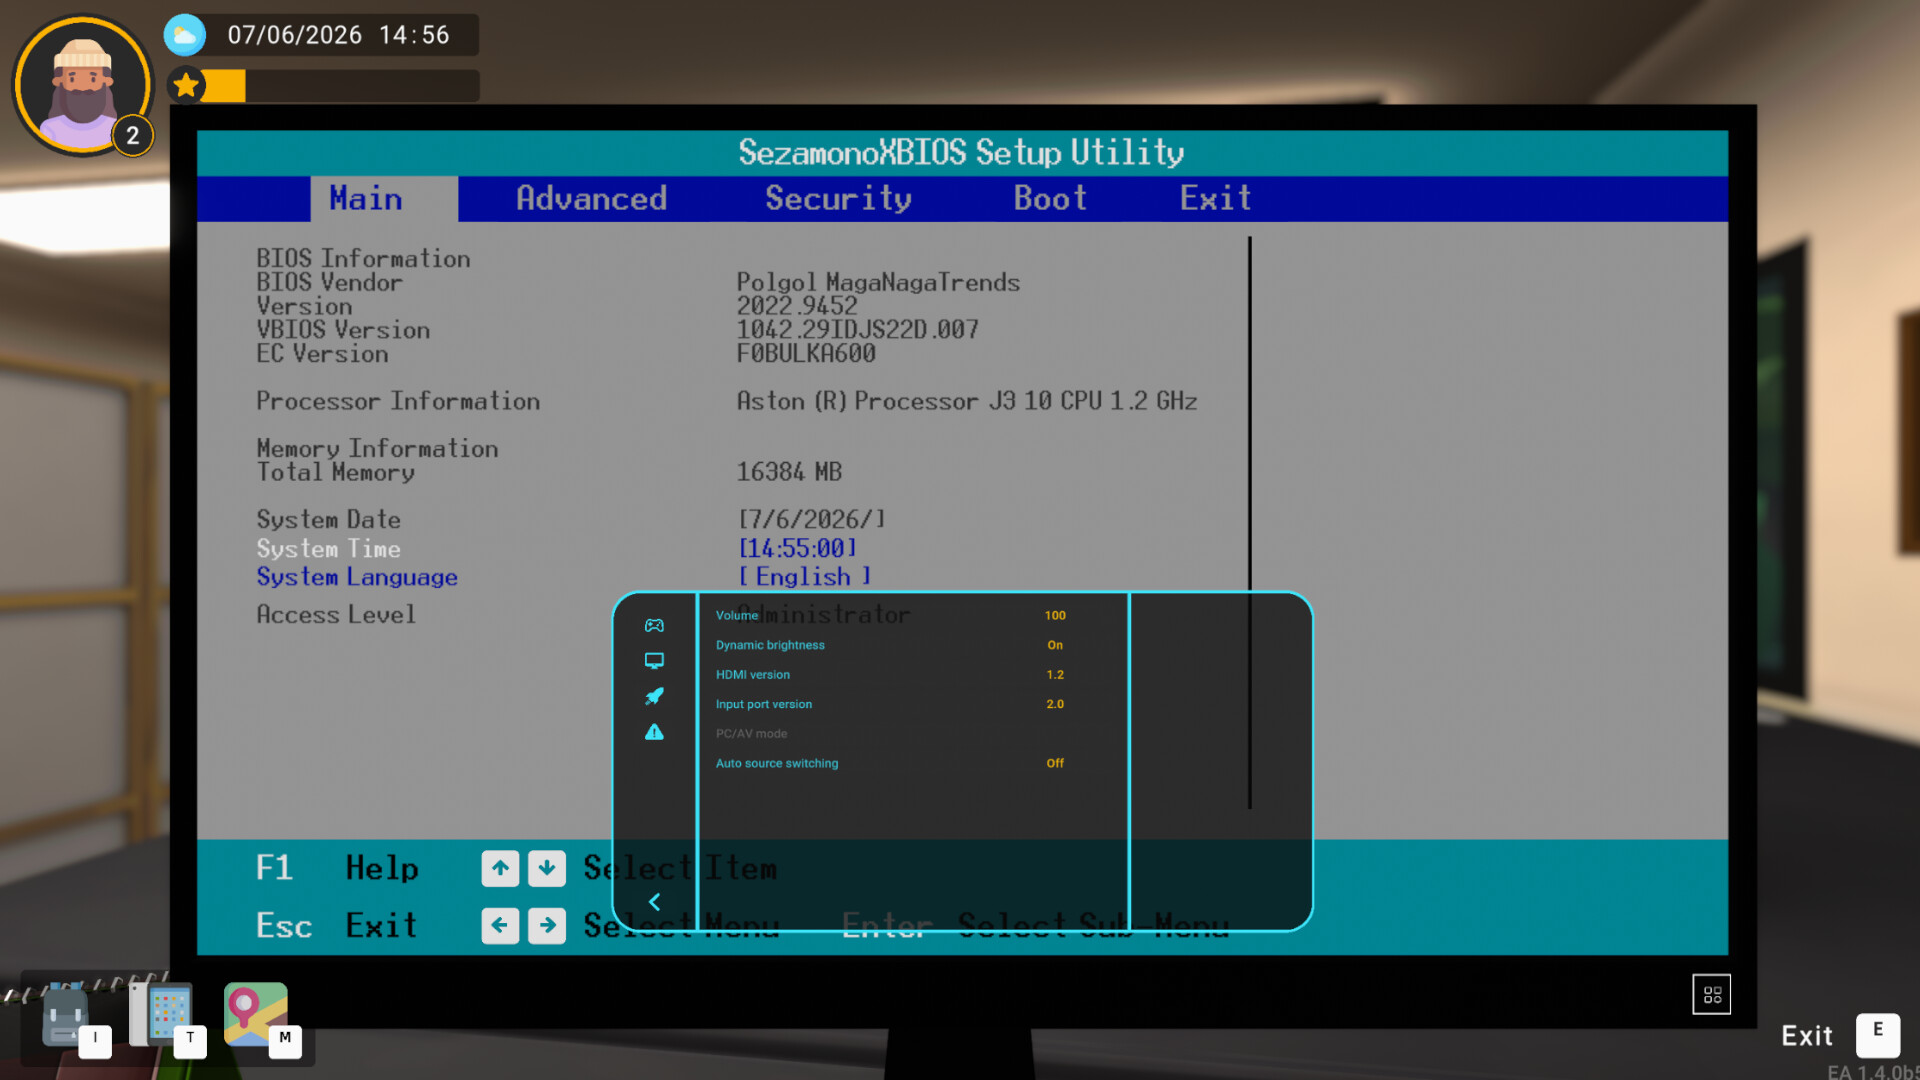Click the Dynamic brightness label
Viewport: 1920px width, 1080px height.
click(770, 645)
